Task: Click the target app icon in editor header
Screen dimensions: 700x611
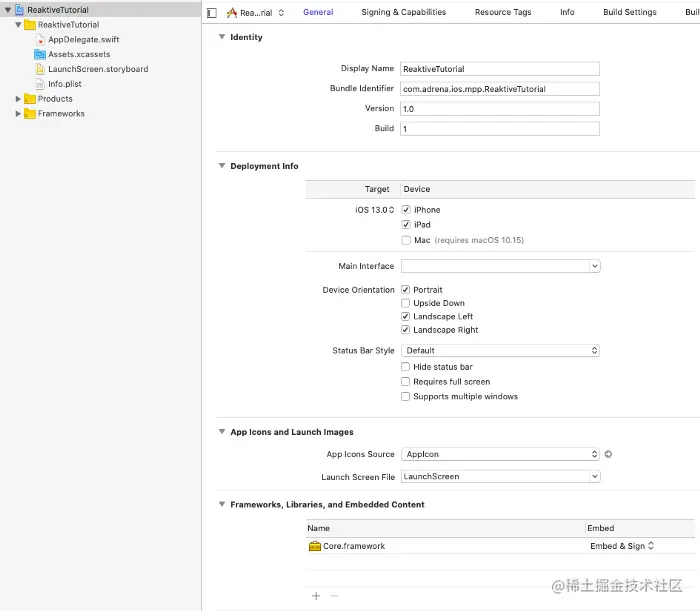Action: click(232, 12)
